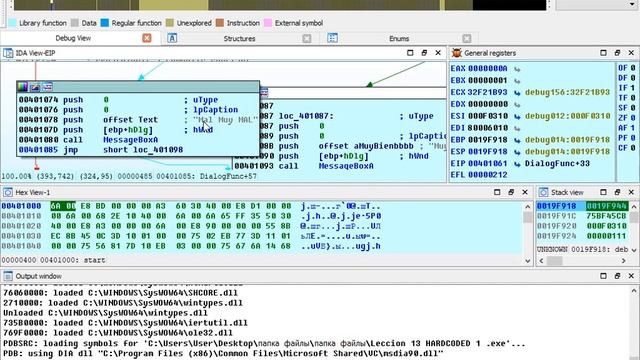Screen dimensions: 640x360
Task: Click Hex View-1 scrollbar down arrow
Action: 527,260
